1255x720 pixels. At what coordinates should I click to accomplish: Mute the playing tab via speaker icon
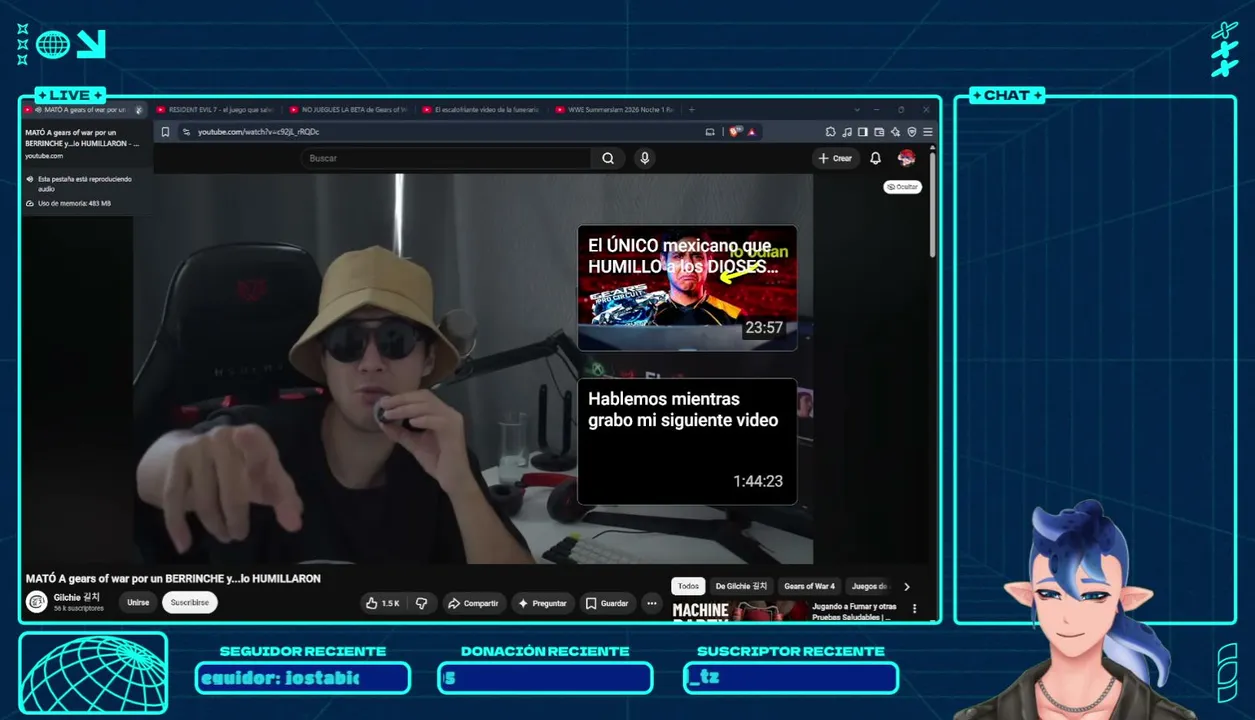pyautogui.click(x=38, y=109)
